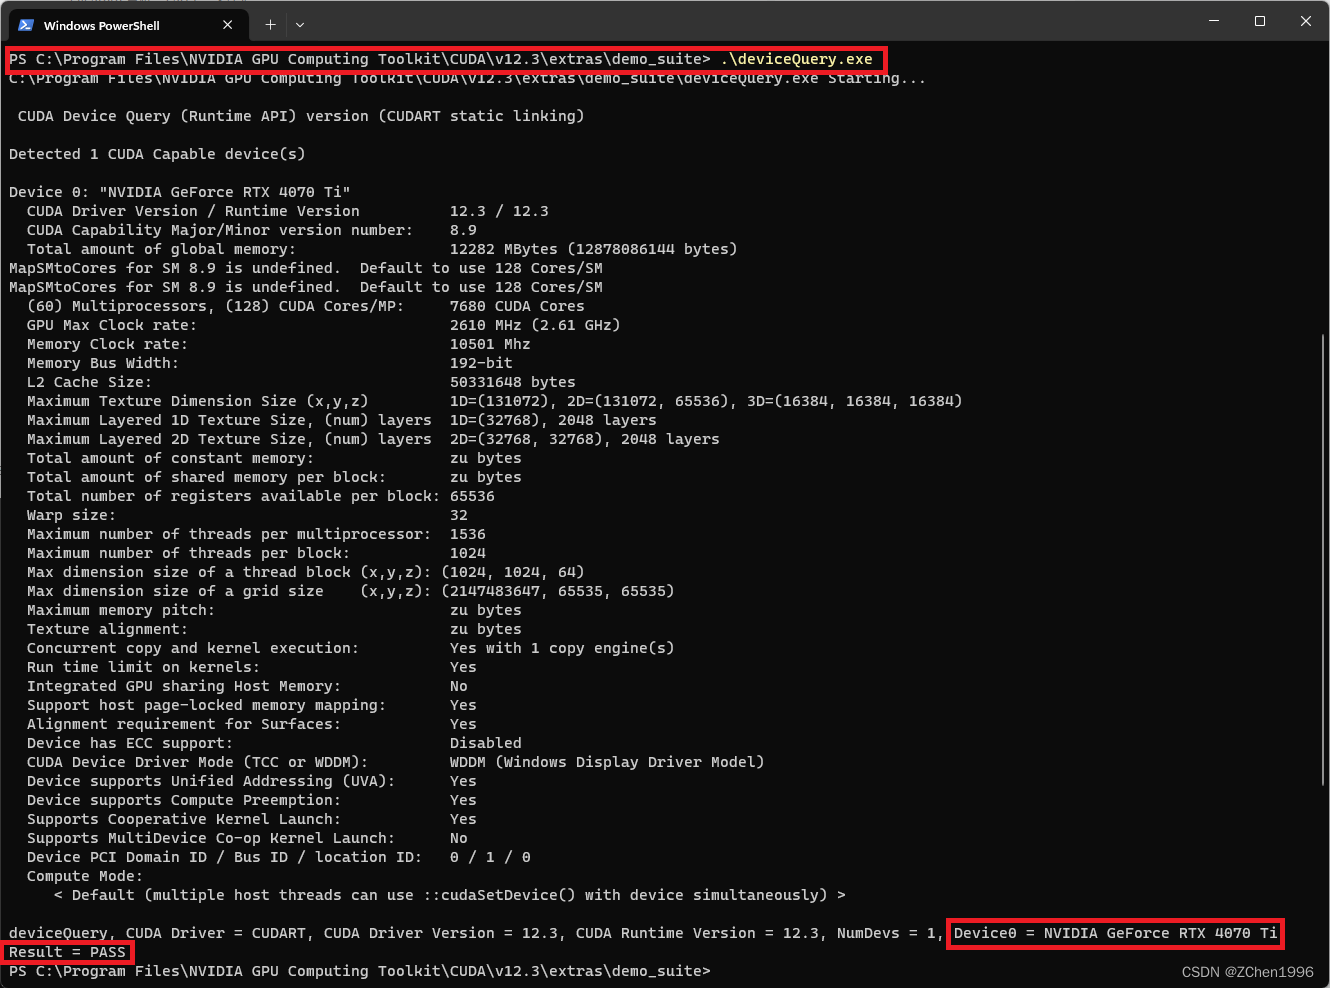This screenshot has height=988, width=1330.
Task: Click the Device 0 'NVIDIA GeForce RTX 4070 Ti' line
Action: coord(180,192)
